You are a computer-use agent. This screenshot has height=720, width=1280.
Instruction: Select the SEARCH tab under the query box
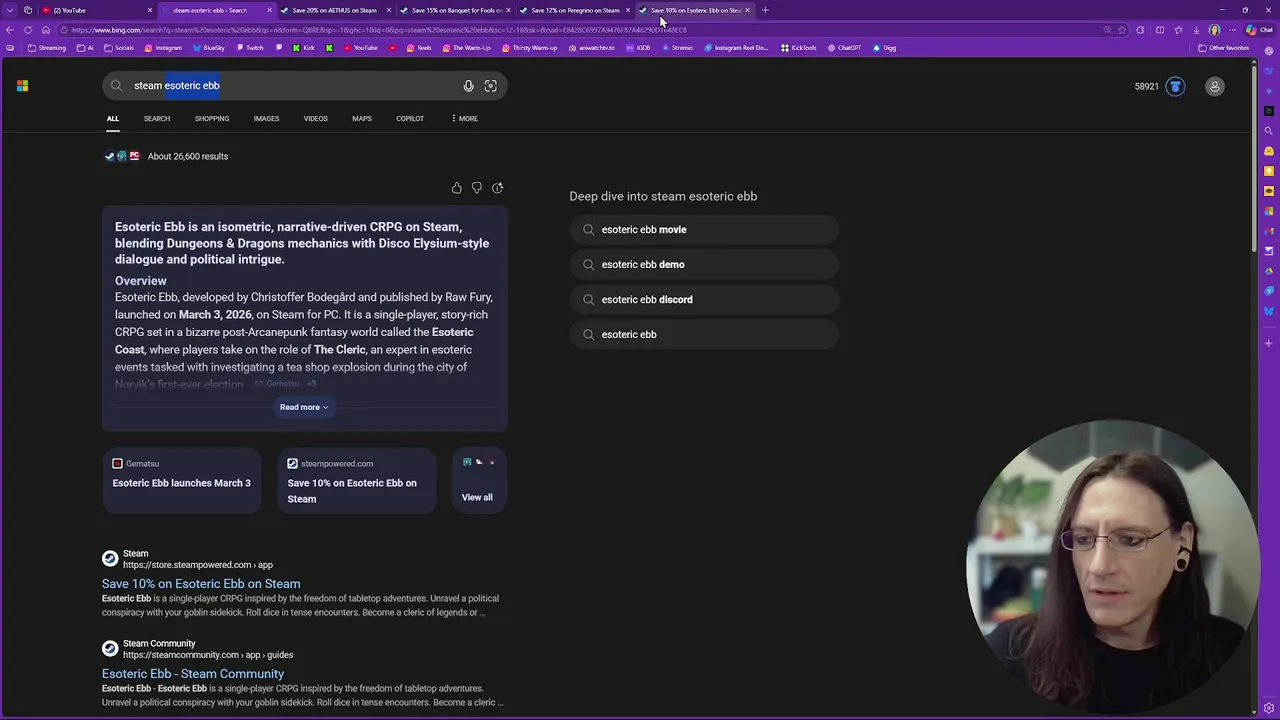pyautogui.click(x=157, y=118)
